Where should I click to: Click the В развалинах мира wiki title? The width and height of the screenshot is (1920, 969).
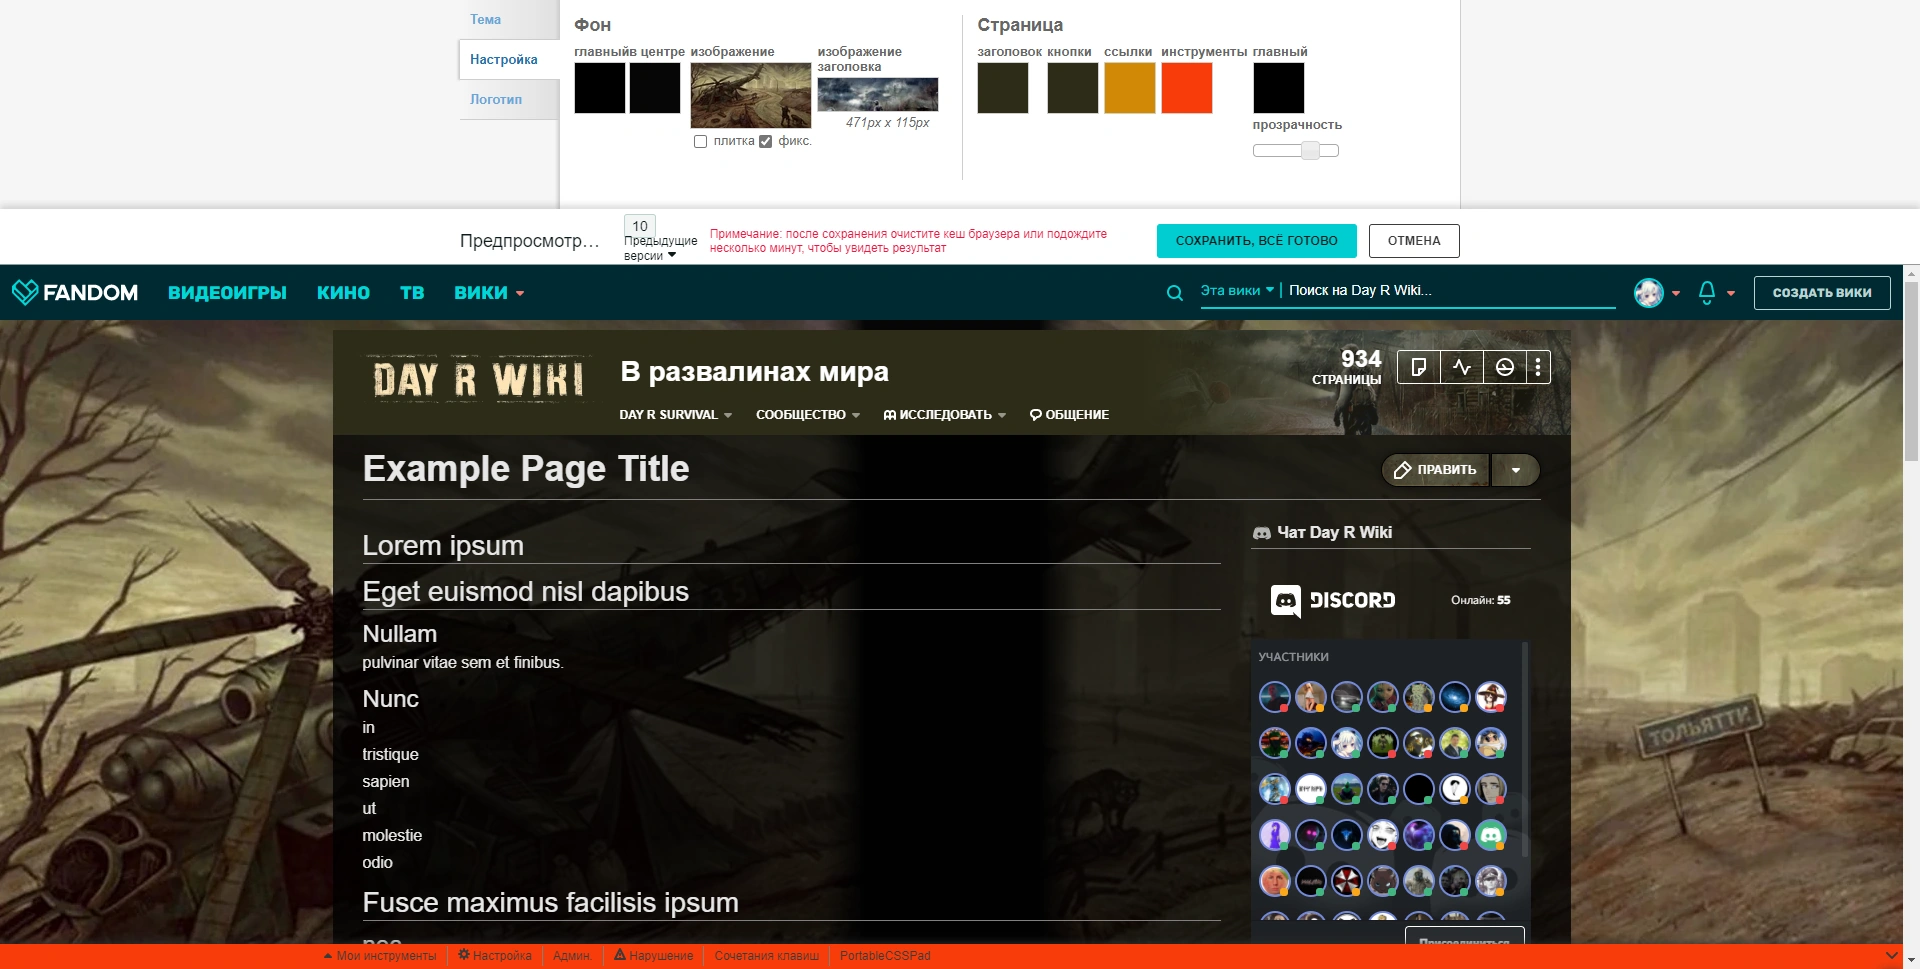[x=754, y=372]
